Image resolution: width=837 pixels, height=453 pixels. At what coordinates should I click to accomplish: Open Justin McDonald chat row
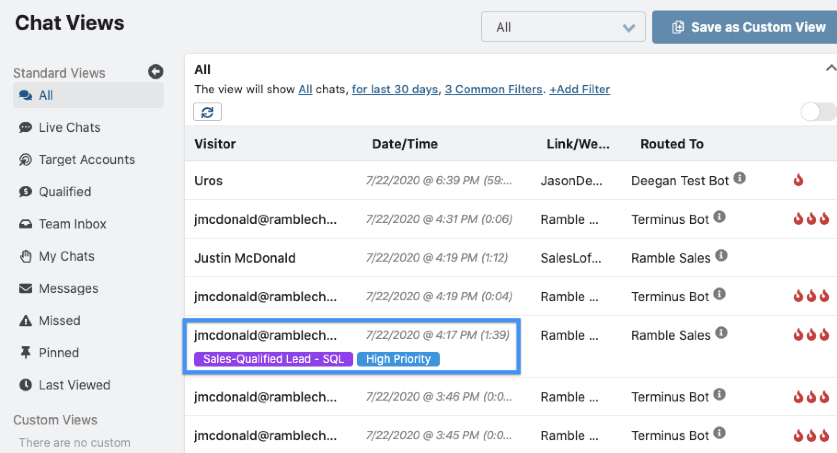tap(511, 258)
